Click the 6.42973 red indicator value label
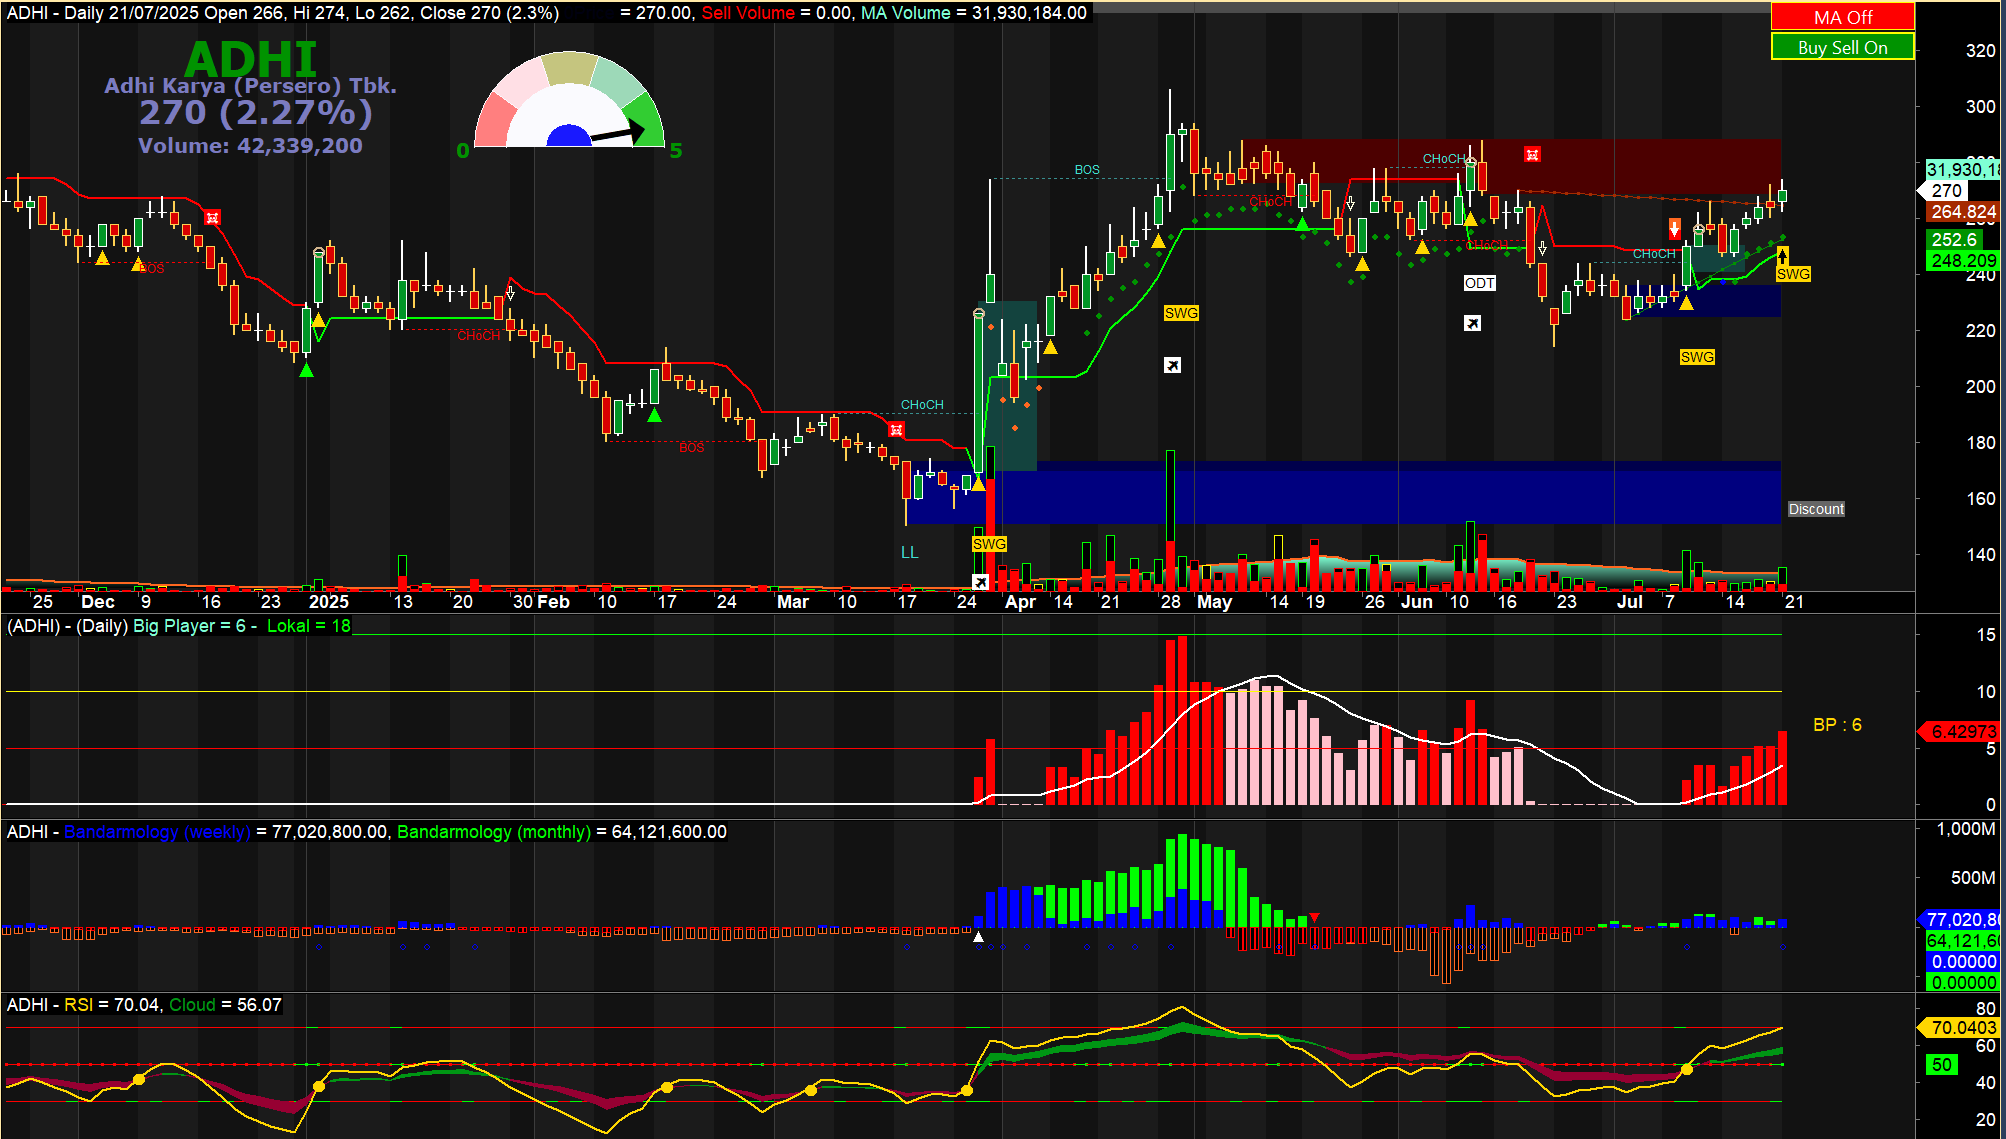The height and width of the screenshot is (1139, 2006). click(x=1962, y=732)
